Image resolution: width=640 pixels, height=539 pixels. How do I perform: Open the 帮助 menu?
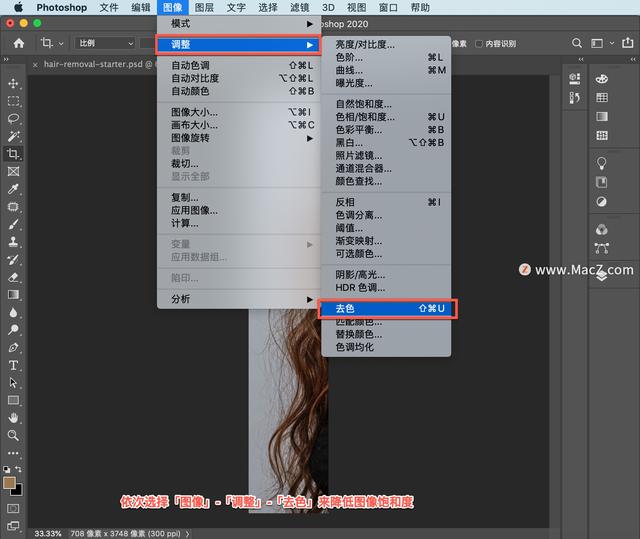[x=420, y=7]
